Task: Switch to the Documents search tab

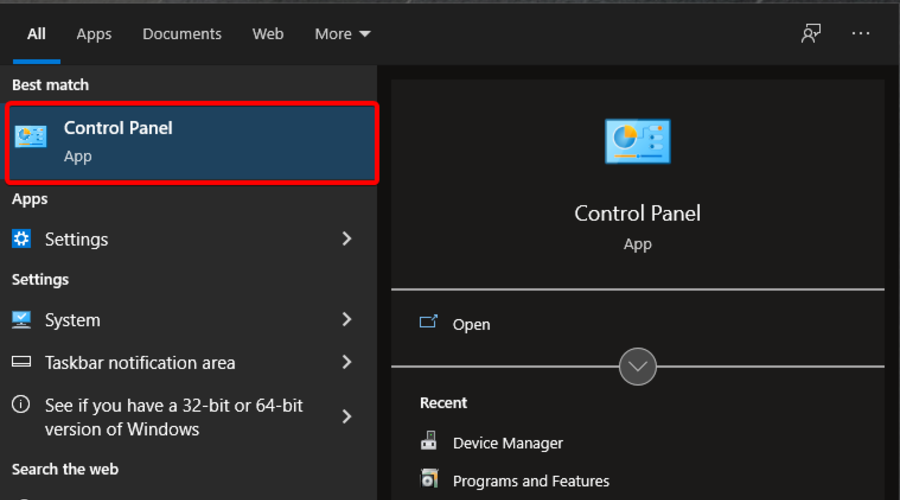Action: [x=181, y=34]
